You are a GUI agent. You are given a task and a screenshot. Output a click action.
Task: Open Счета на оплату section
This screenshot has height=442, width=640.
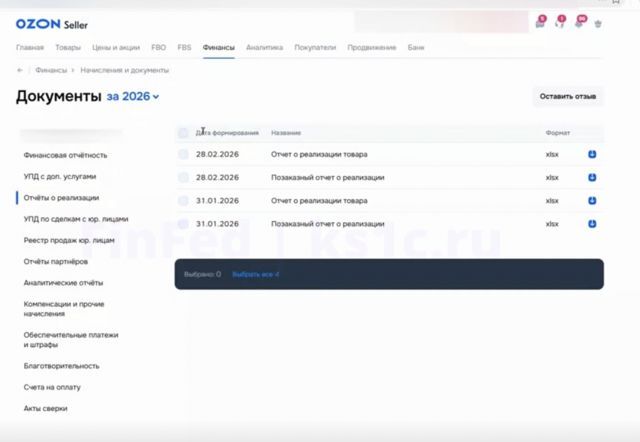coord(52,387)
